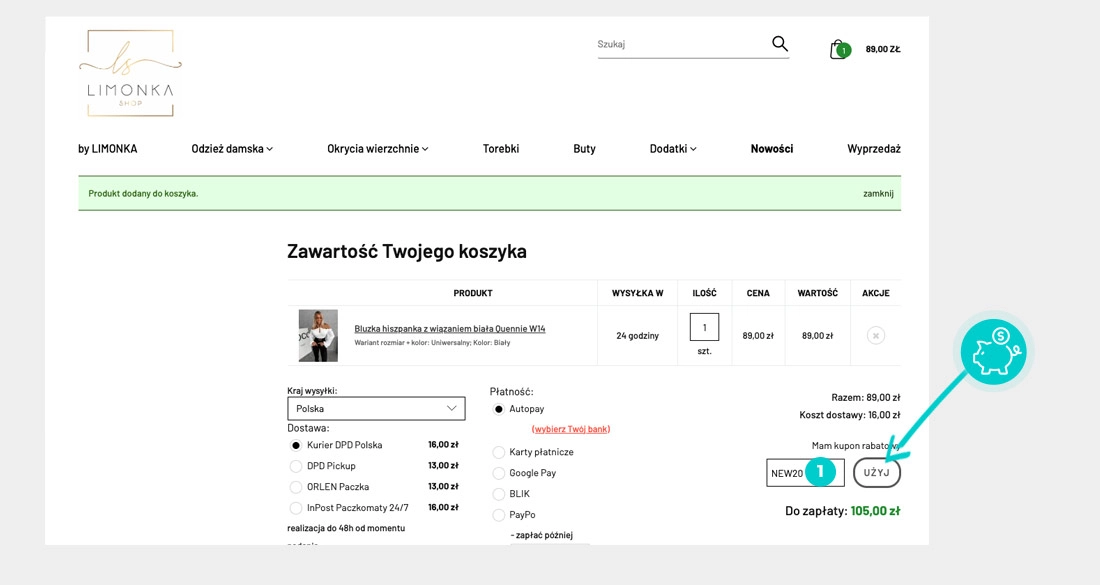
Task: Expand the Odzież damska menu
Action: point(232,149)
